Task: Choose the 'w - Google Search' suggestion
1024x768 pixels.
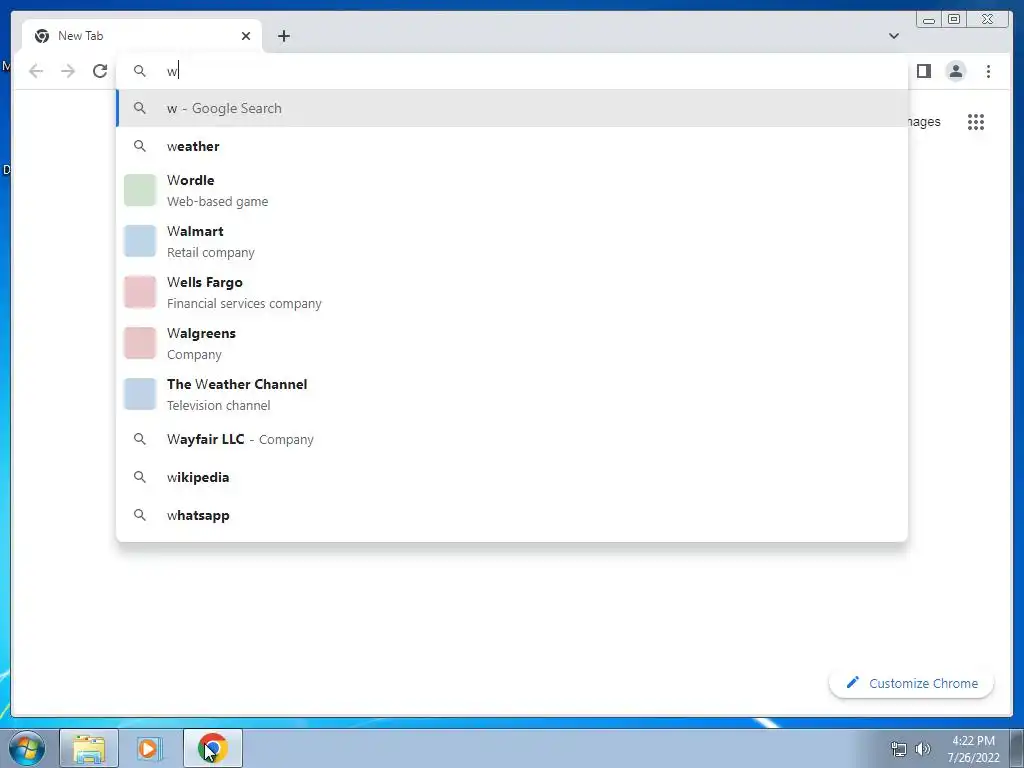Action: coord(512,108)
